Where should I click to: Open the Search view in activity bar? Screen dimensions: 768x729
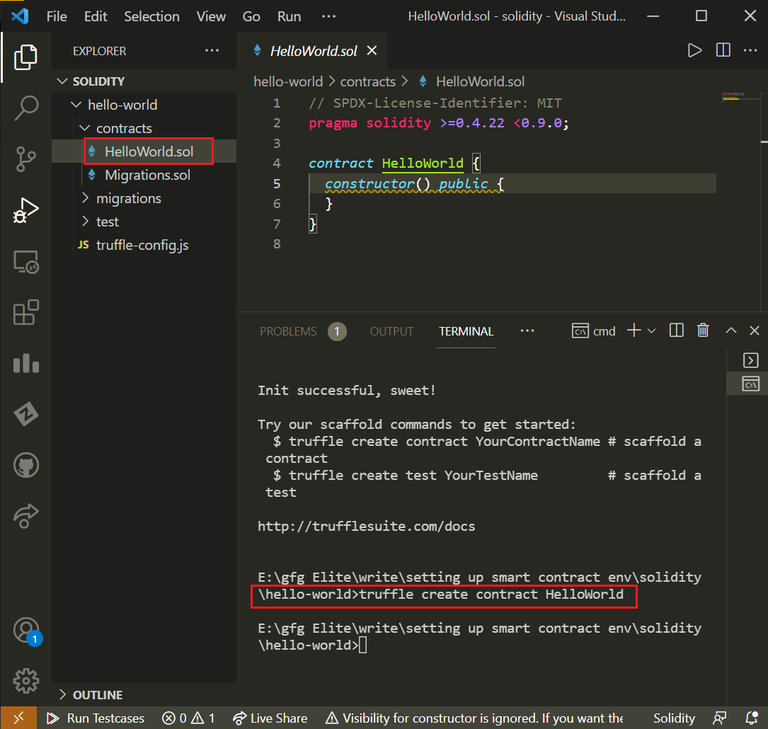pos(26,108)
